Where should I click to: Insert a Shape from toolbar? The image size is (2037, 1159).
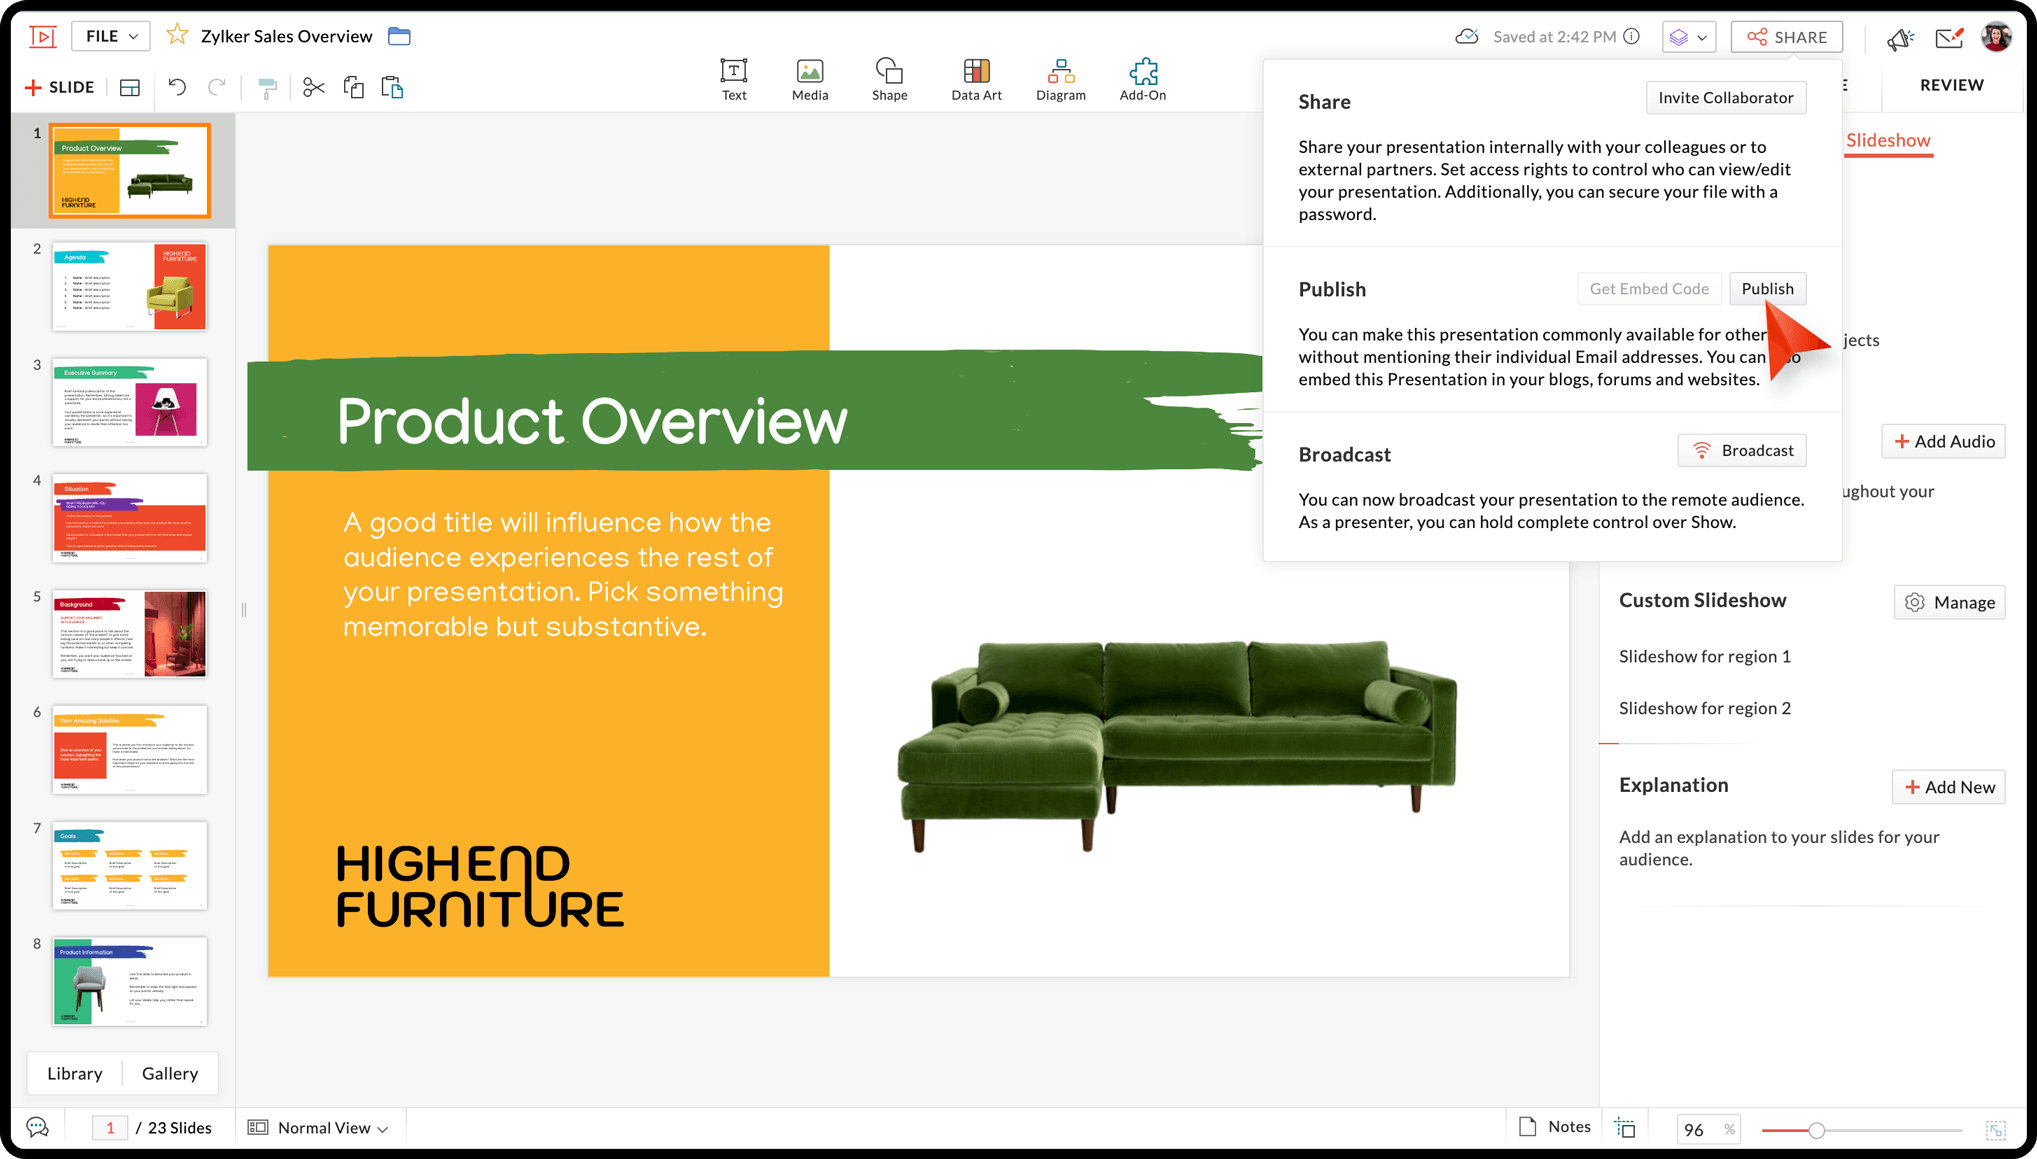click(x=888, y=79)
